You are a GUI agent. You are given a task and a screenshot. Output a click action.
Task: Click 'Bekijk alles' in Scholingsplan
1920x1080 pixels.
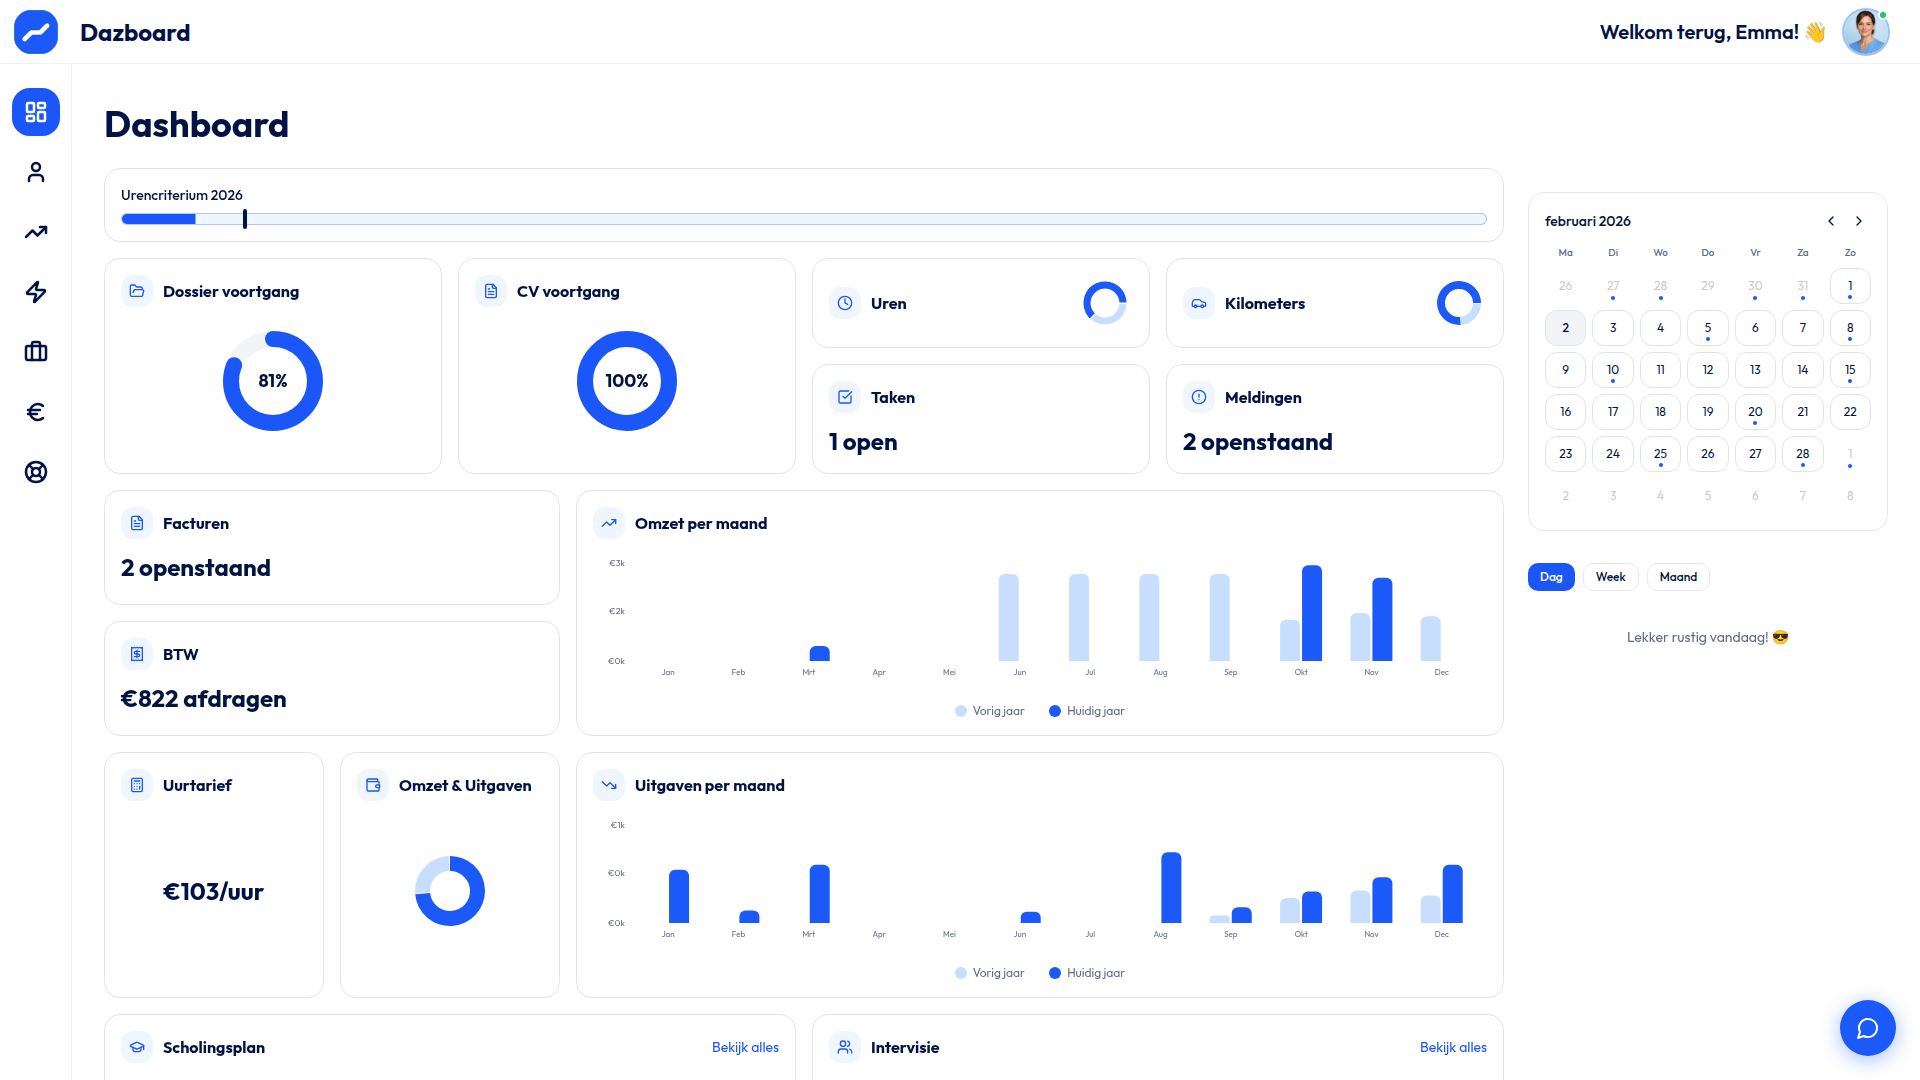click(x=745, y=1047)
